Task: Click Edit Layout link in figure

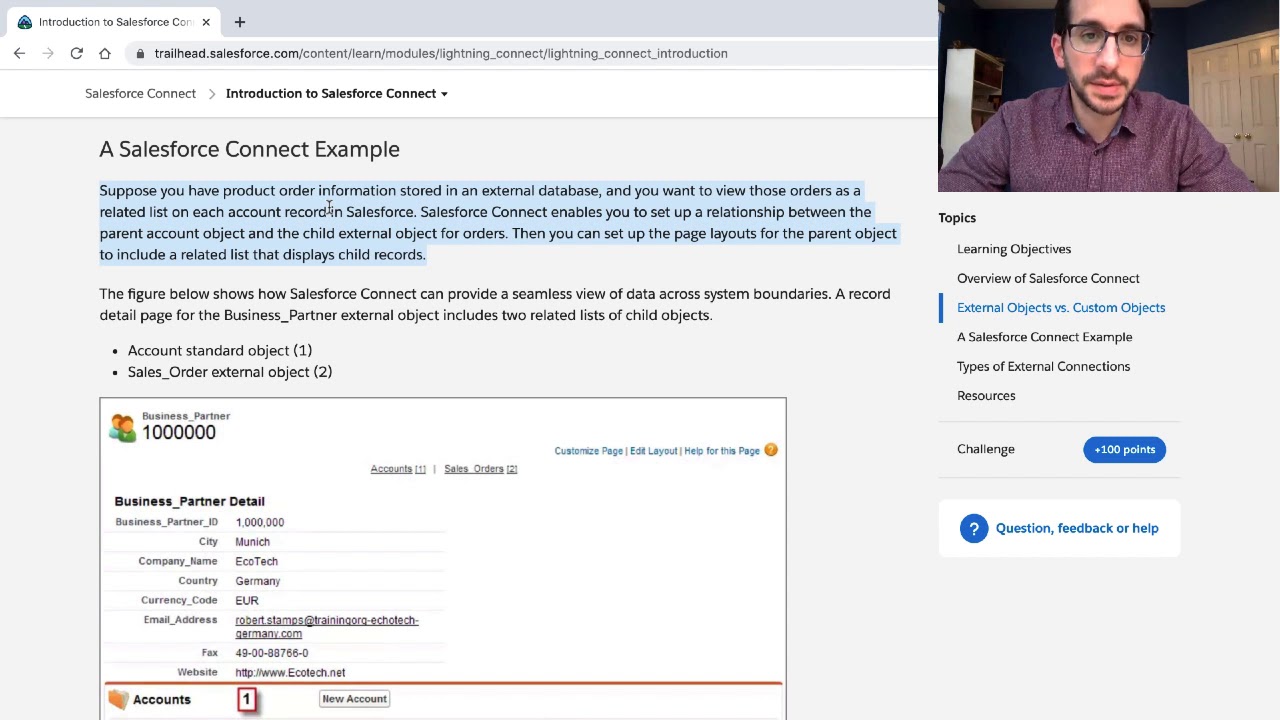Action: point(653,451)
